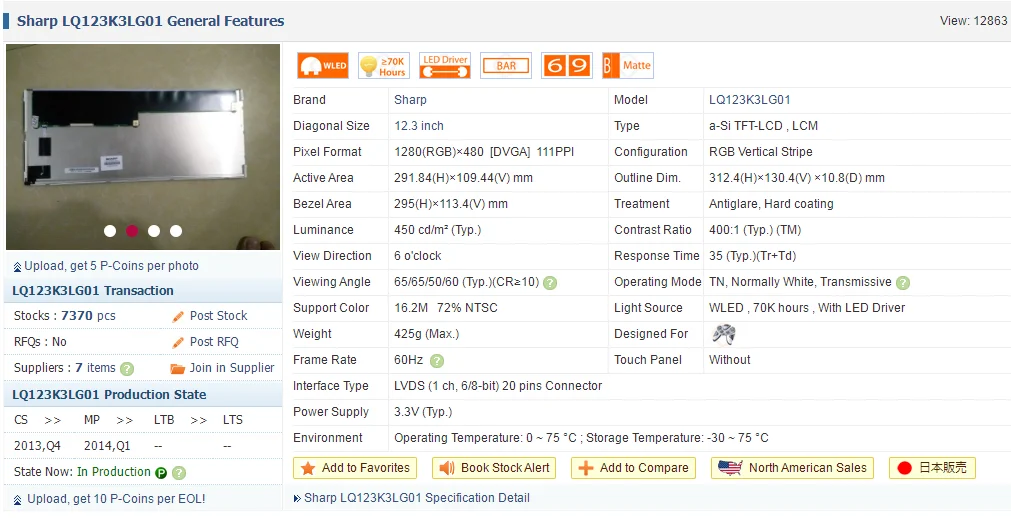Click the 2014,Q1 MP date
This screenshot has width=1011, height=518.
pyautogui.click(x=107, y=446)
